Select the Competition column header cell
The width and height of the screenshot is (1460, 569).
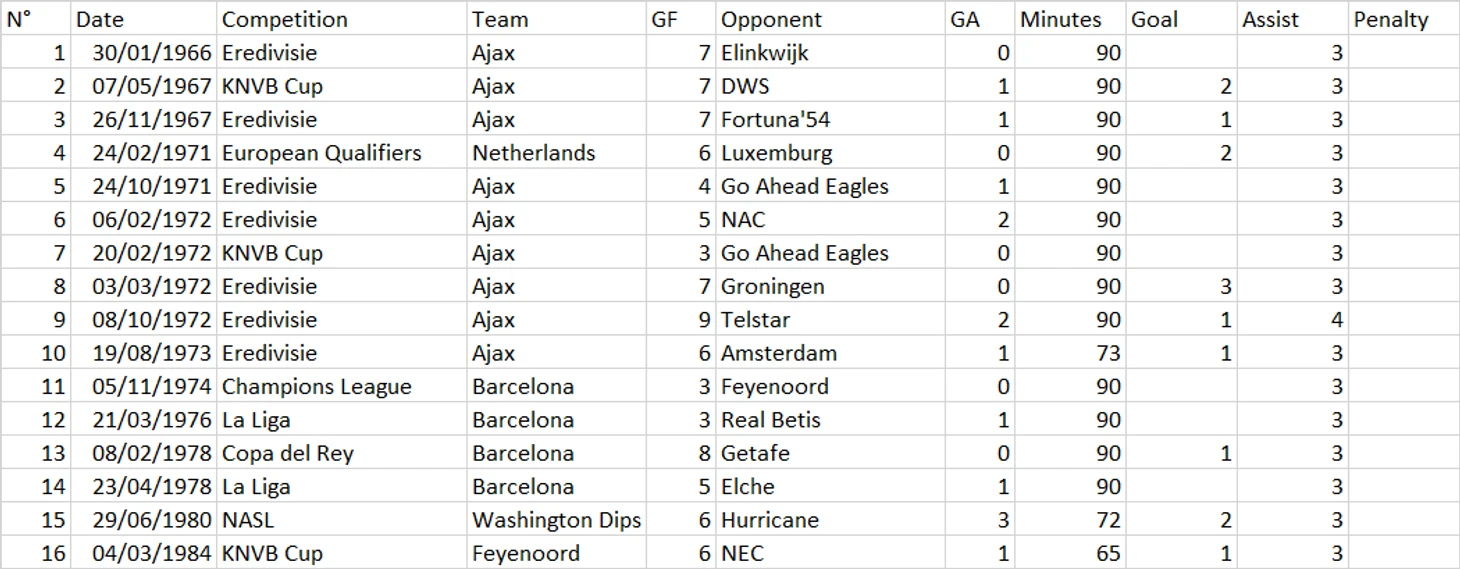(341, 19)
